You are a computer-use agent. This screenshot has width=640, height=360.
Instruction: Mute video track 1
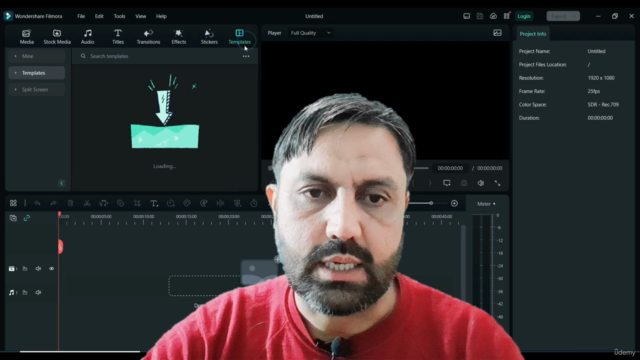tap(38, 269)
